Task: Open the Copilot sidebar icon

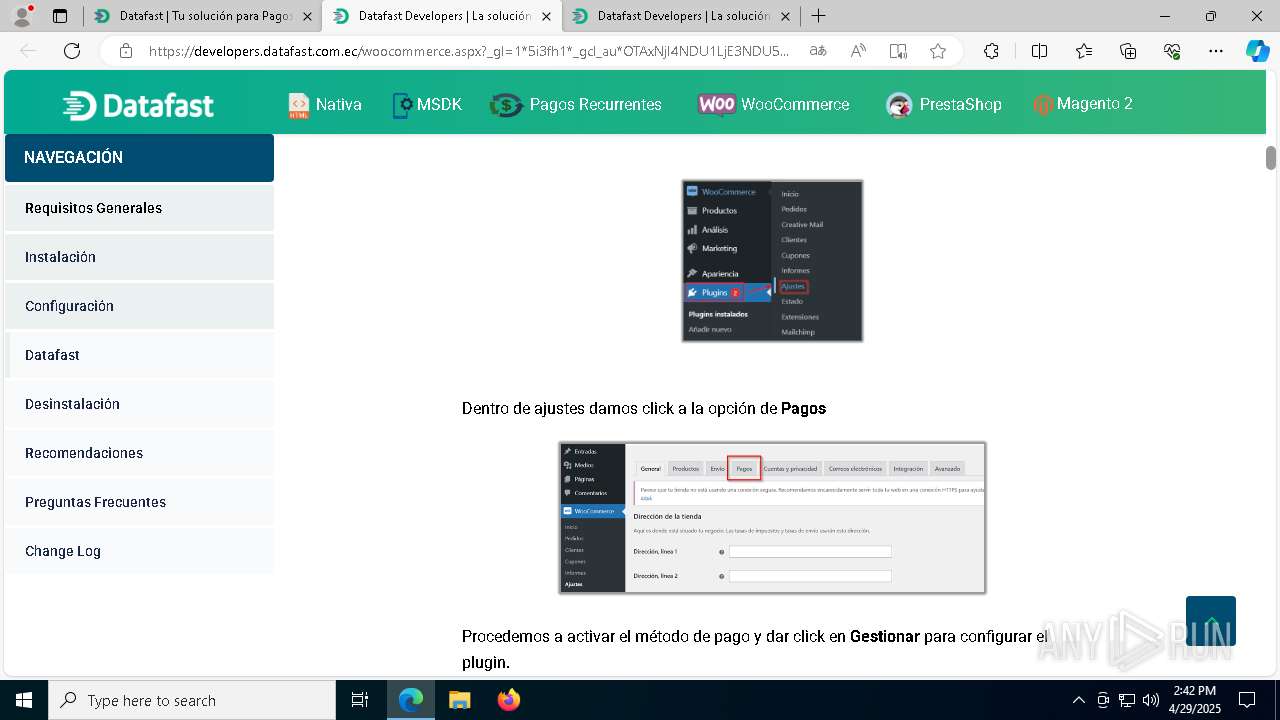Action: point(1257,51)
